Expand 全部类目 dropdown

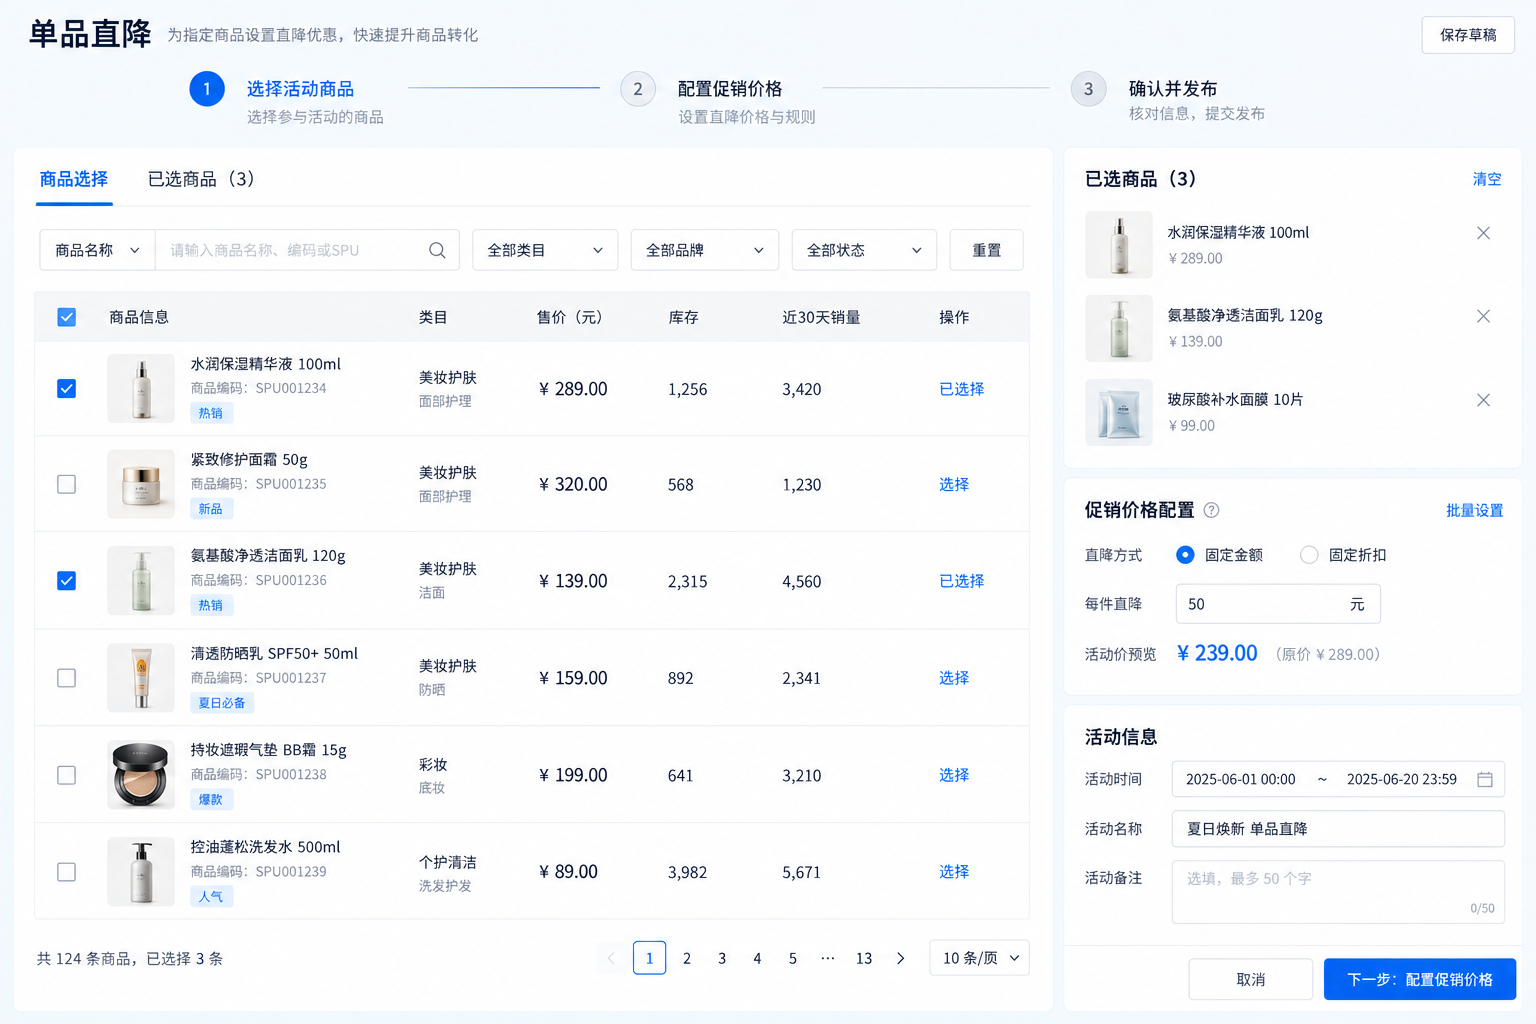545,250
